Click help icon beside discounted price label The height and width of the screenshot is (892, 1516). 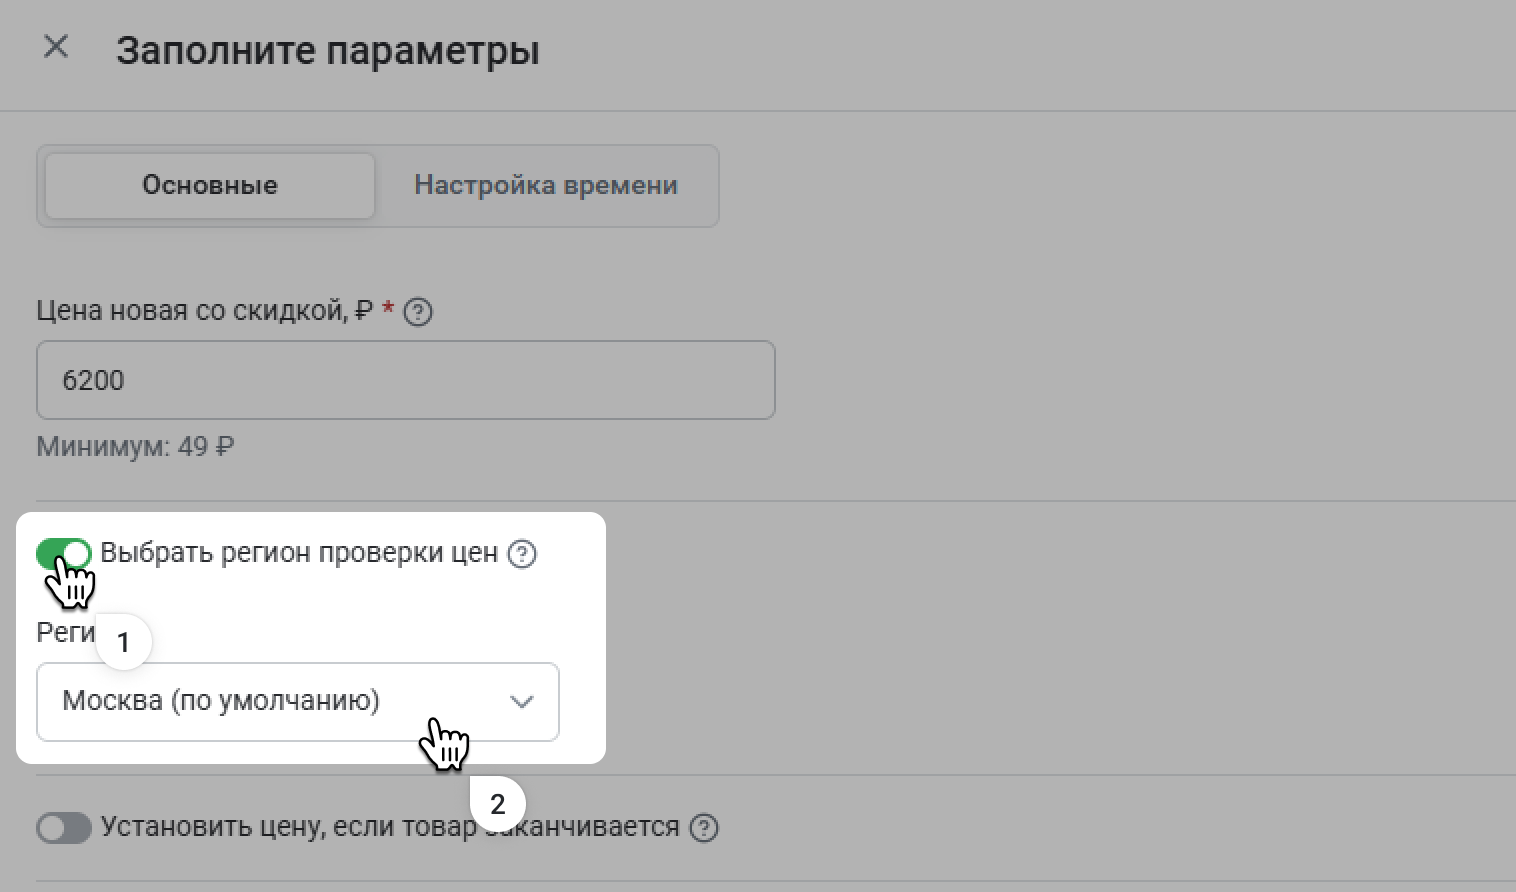[419, 313]
